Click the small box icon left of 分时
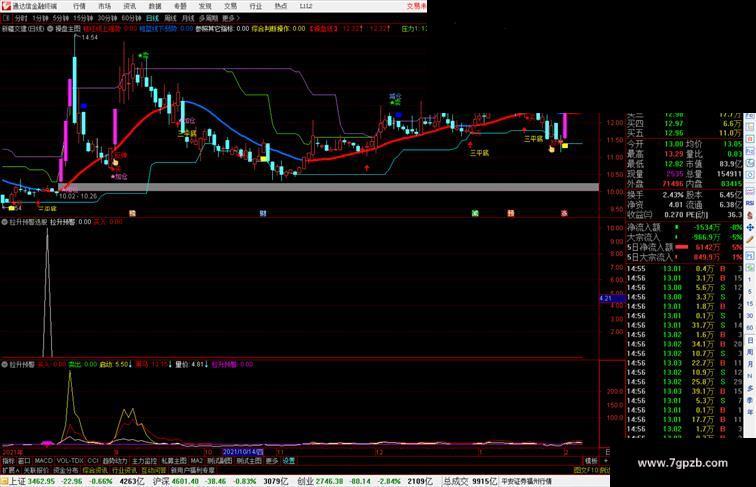This screenshot has width=756, height=487. click(x=6, y=18)
